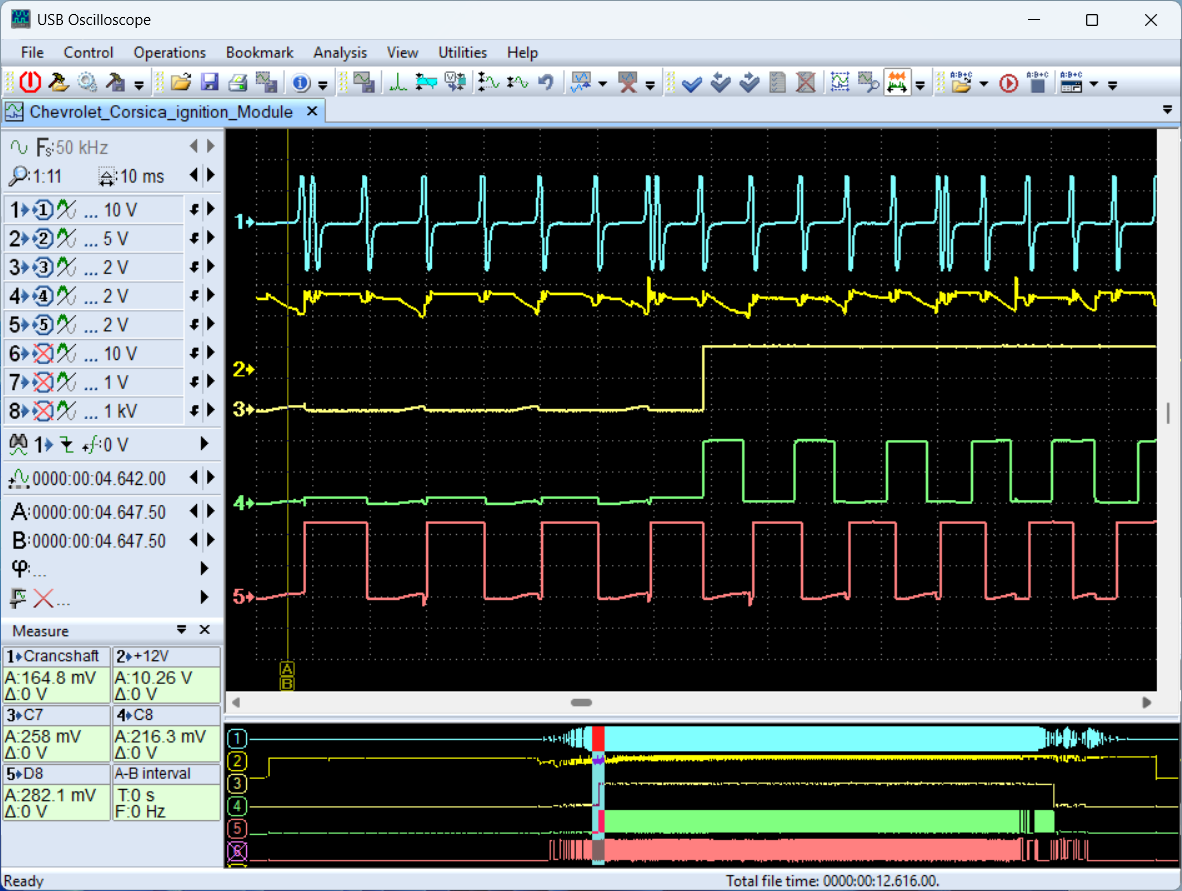The width and height of the screenshot is (1182, 891).
Task: Enable disabled channel 6 crossed icon
Action: coord(43,354)
